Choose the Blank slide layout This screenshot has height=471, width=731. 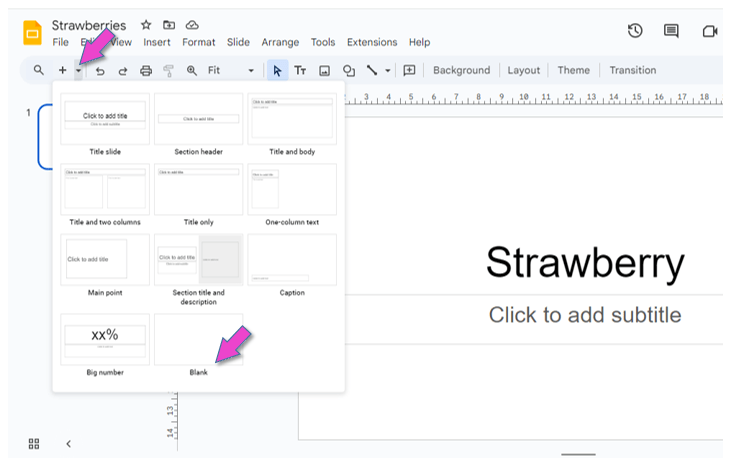click(198, 340)
